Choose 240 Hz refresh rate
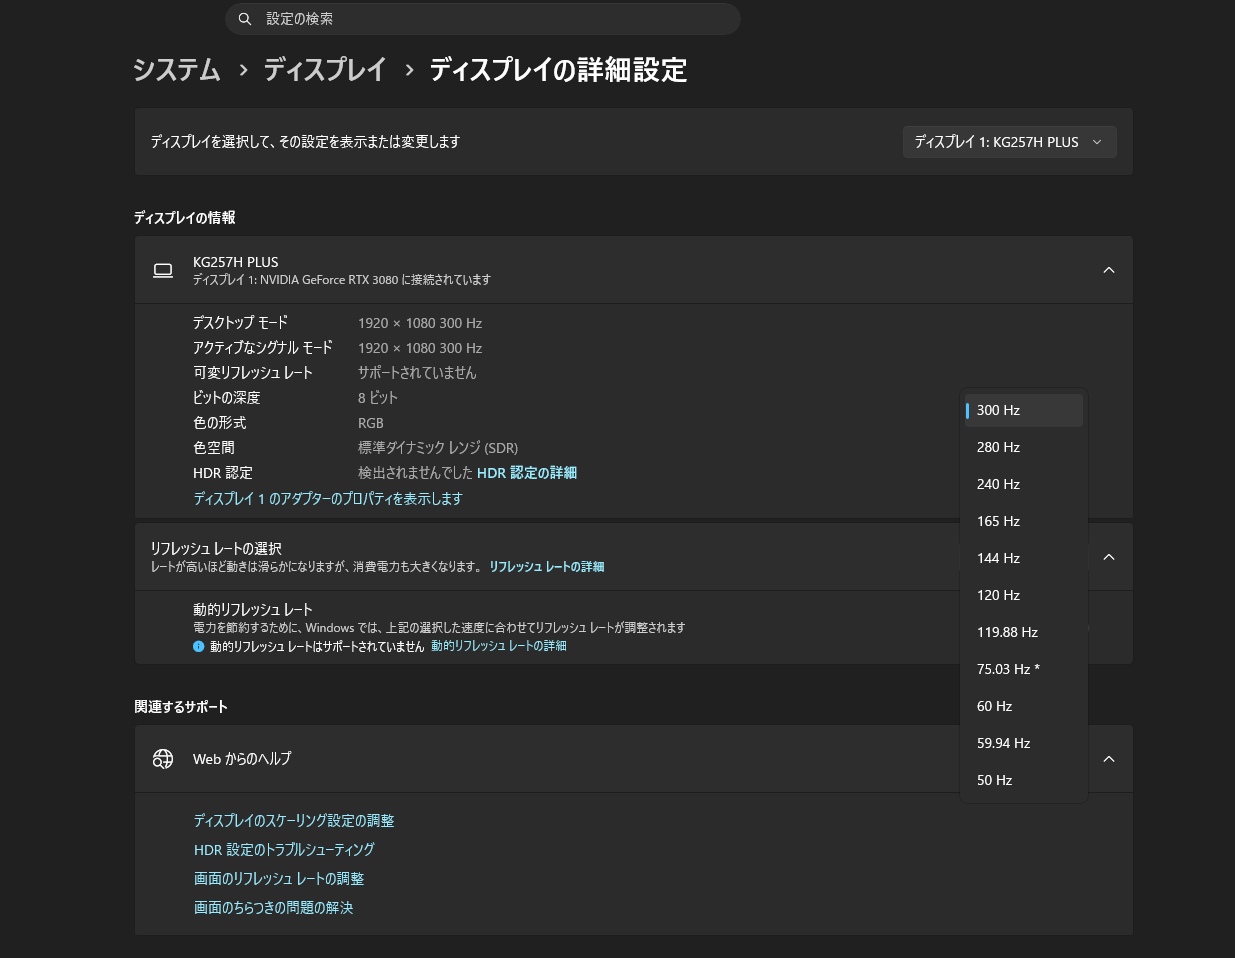Image resolution: width=1235 pixels, height=958 pixels. 1023,484
